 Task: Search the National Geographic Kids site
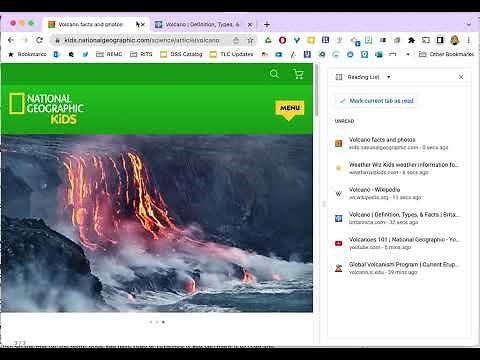(274, 74)
